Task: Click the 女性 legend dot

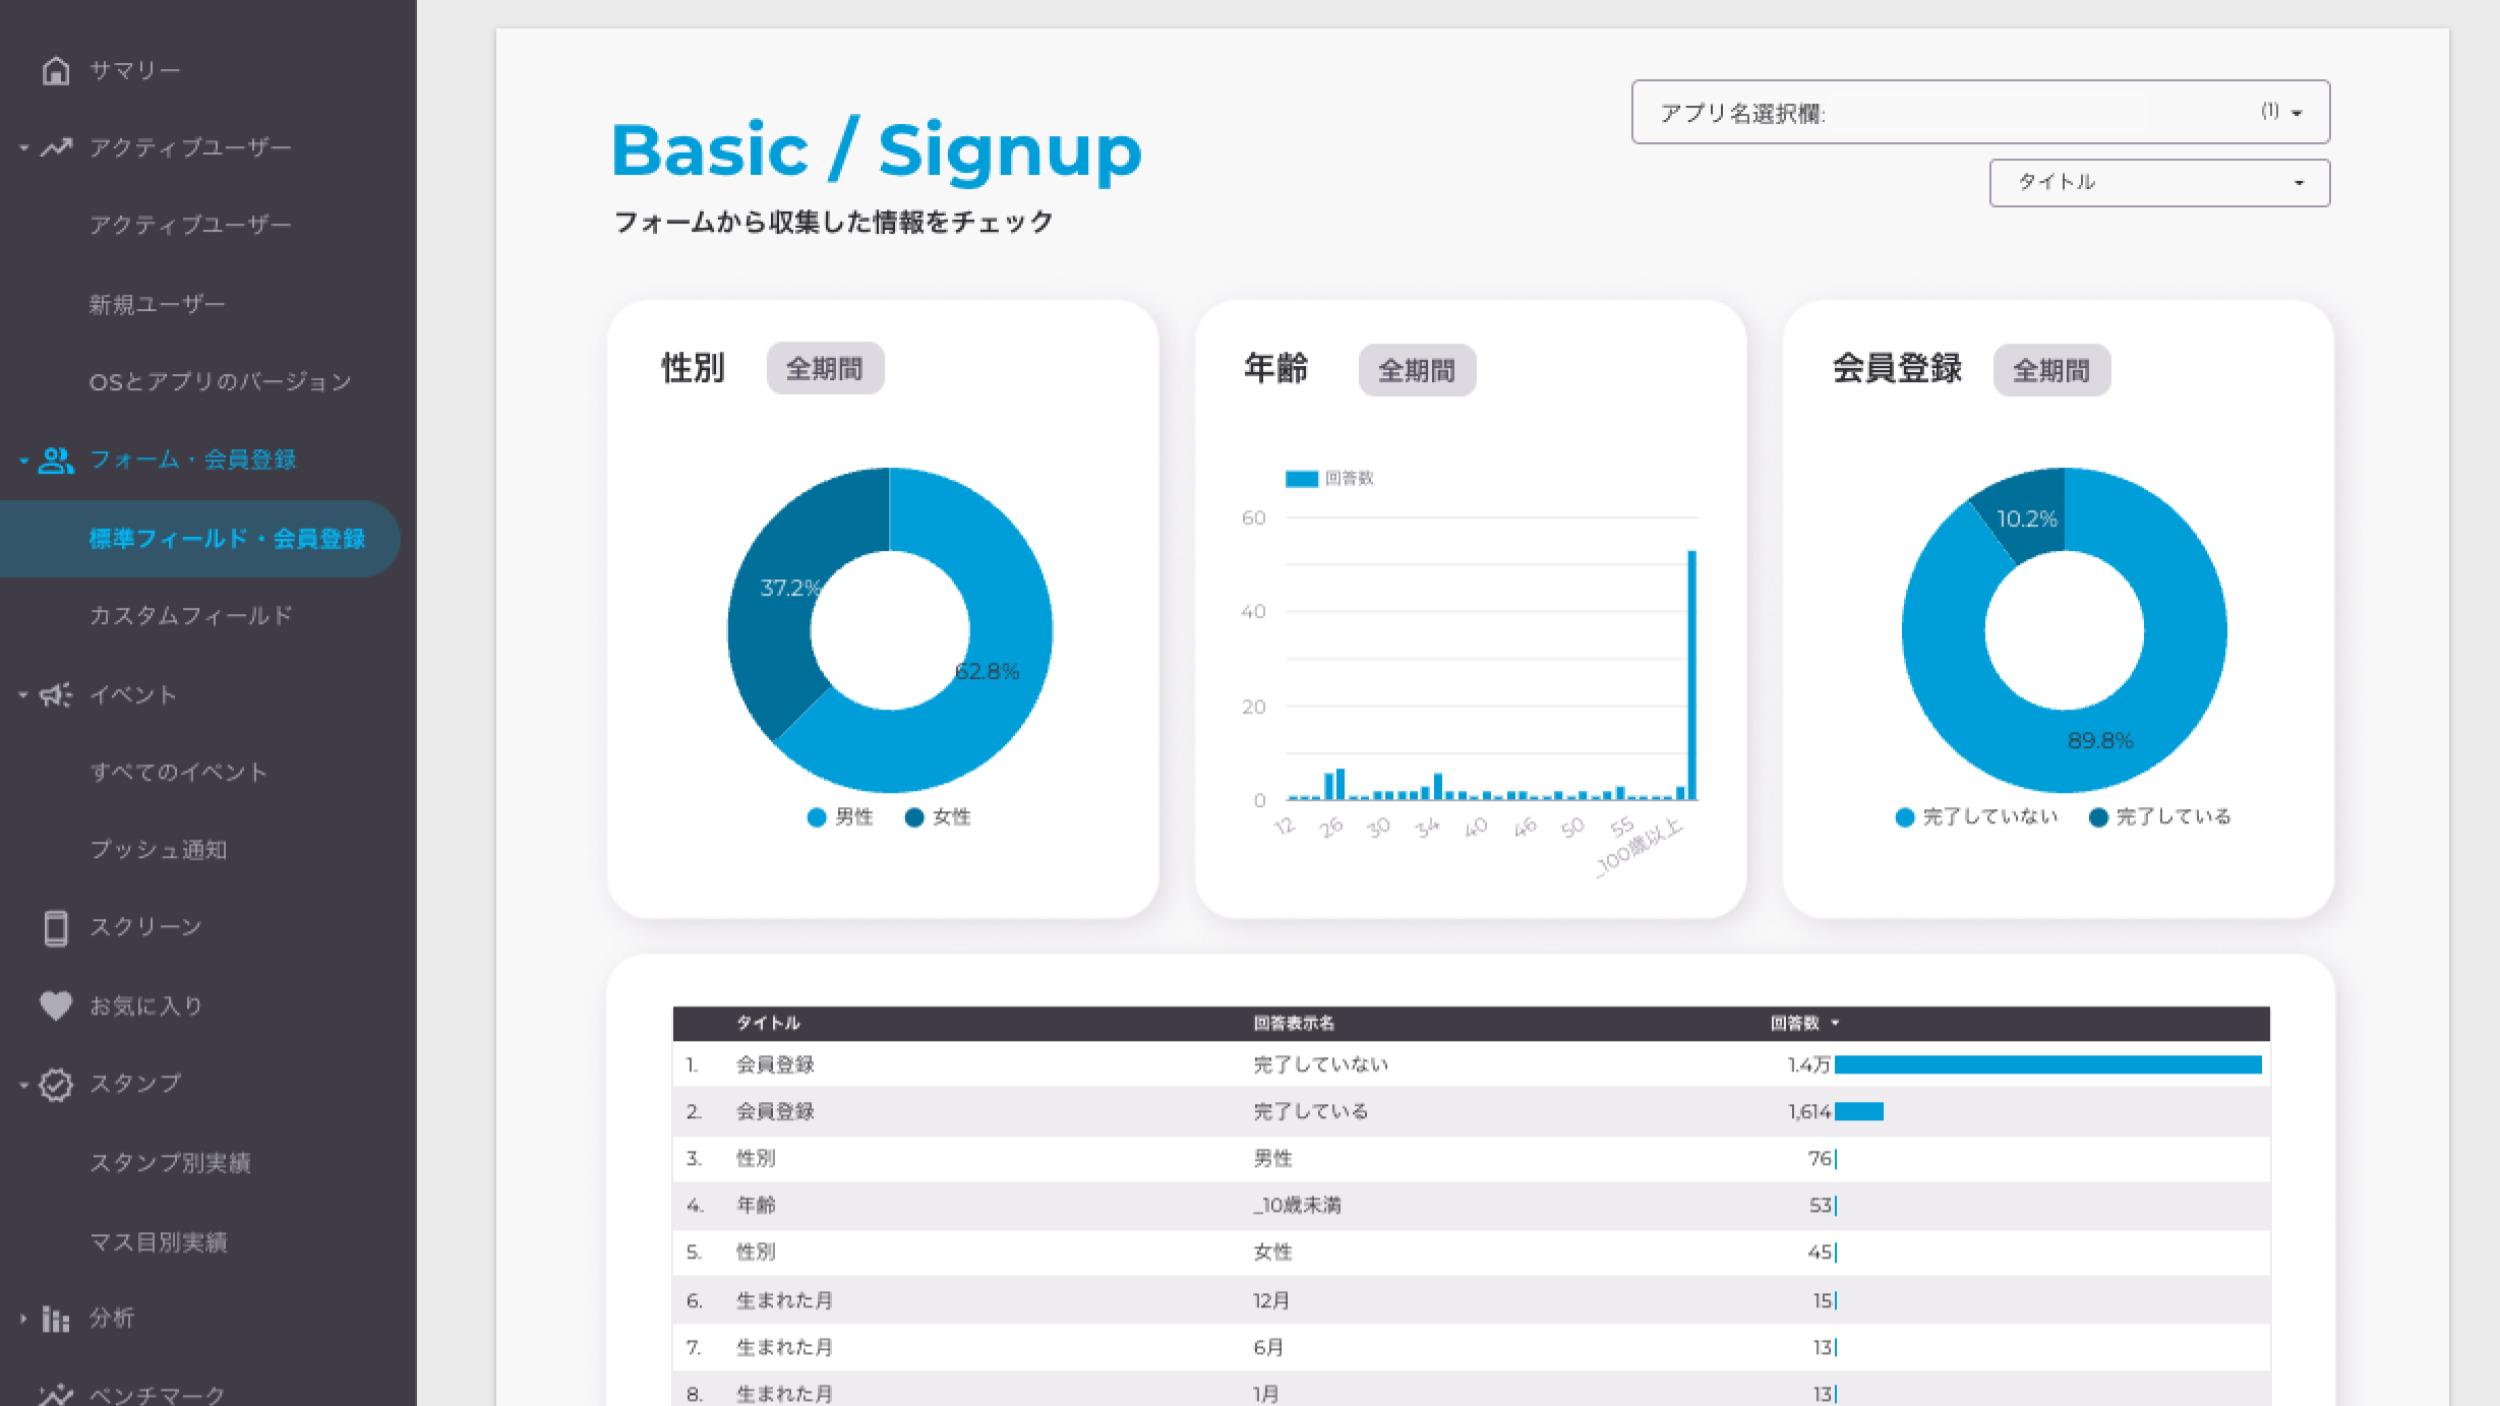Action: [914, 818]
